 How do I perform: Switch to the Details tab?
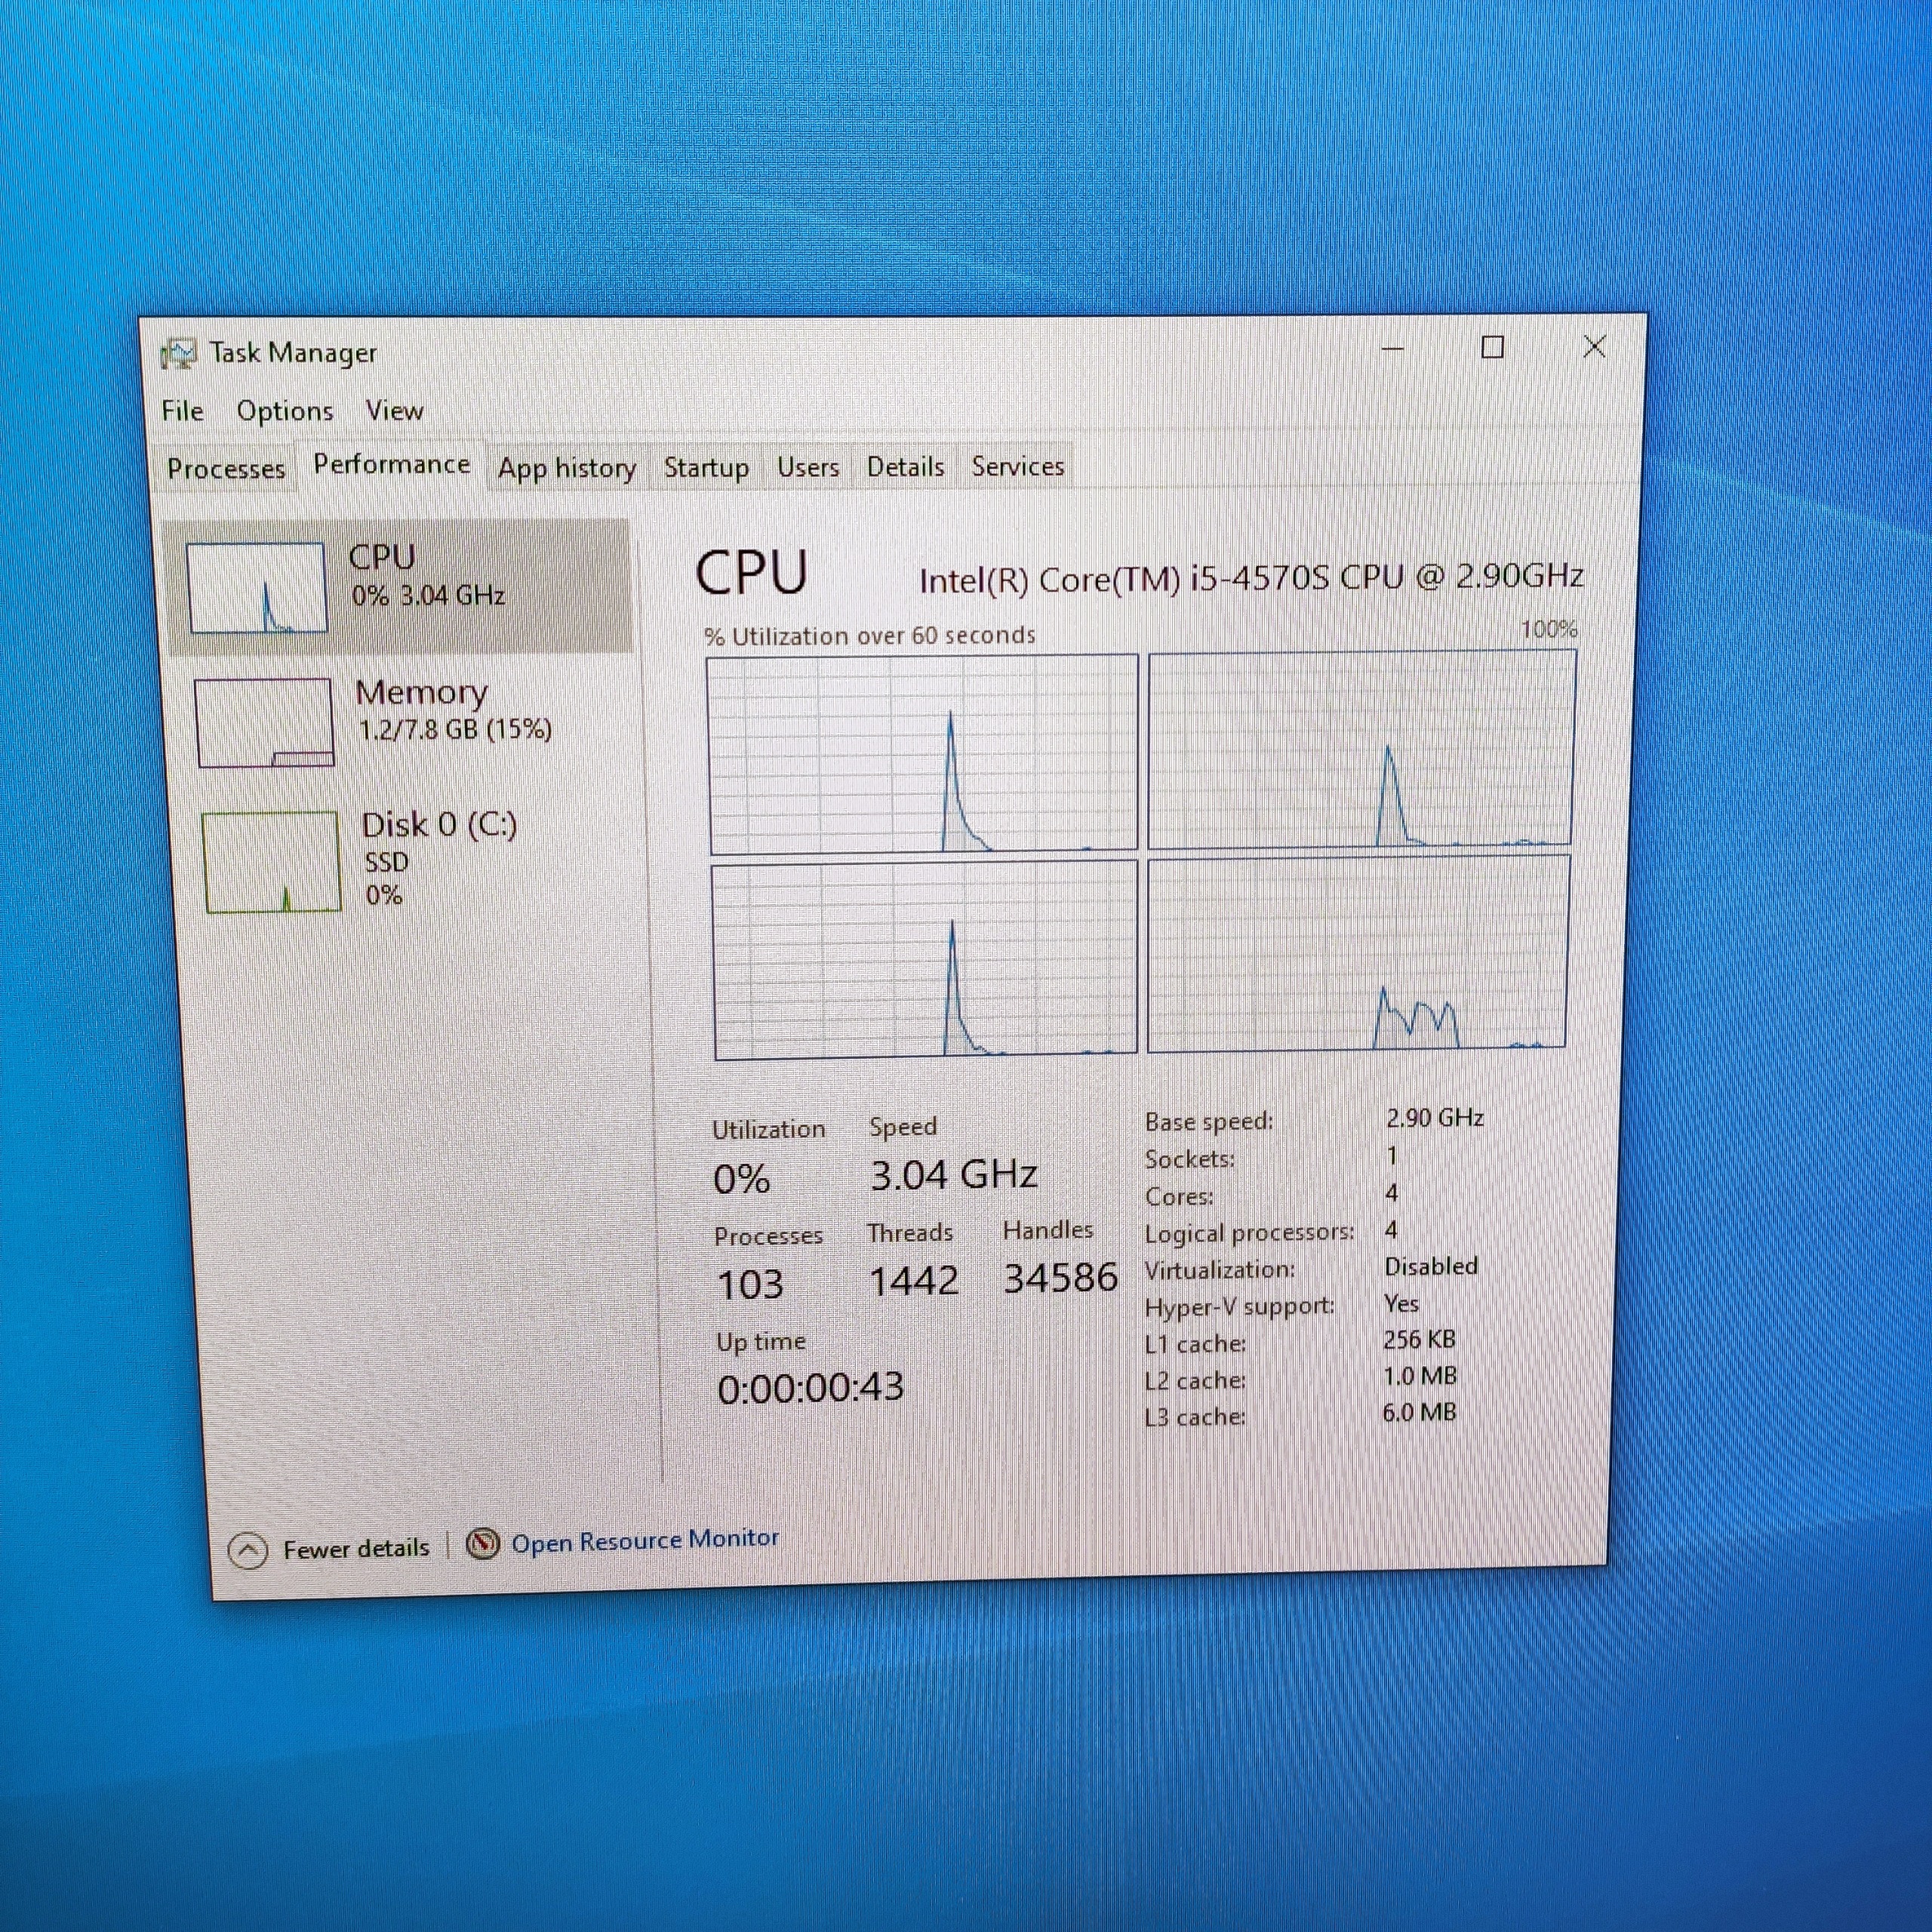pyautogui.click(x=905, y=466)
